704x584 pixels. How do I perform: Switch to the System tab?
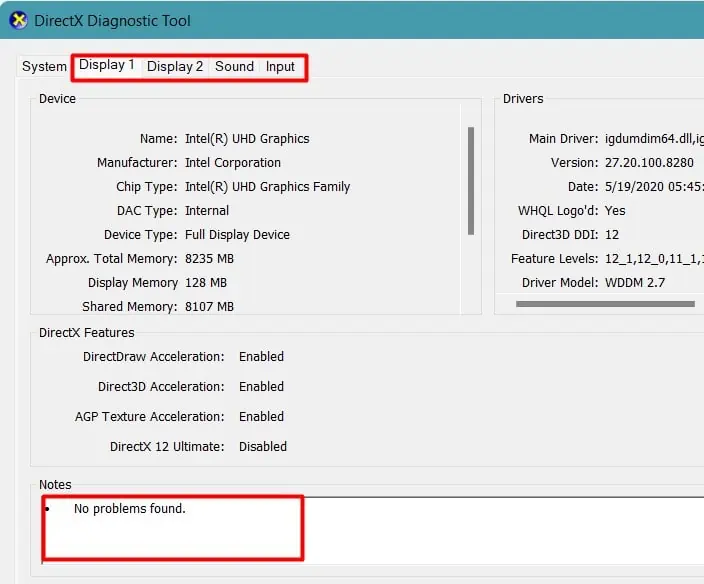tap(44, 67)
